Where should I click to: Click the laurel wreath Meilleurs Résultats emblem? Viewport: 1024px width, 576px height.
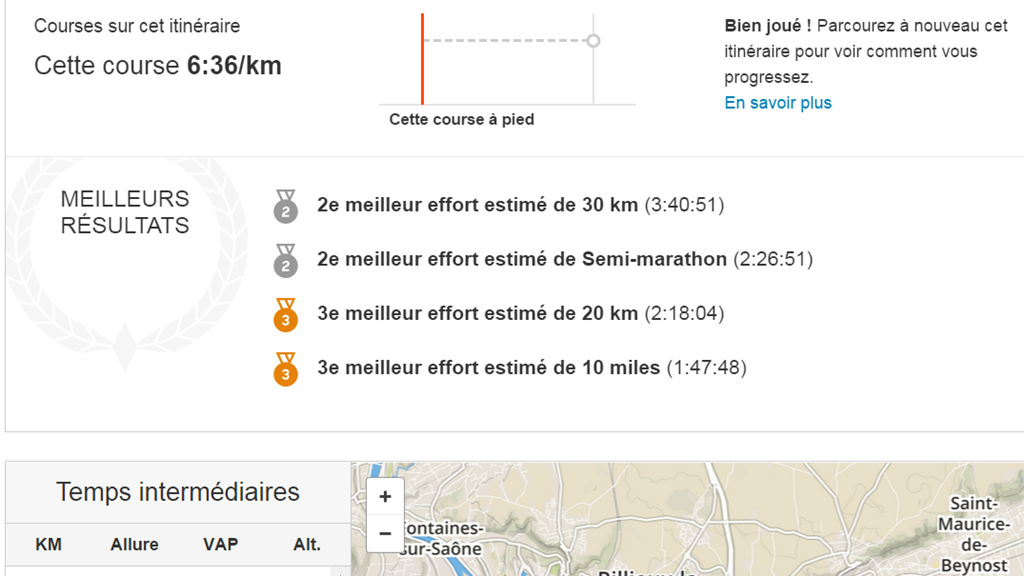coord(125,262)
